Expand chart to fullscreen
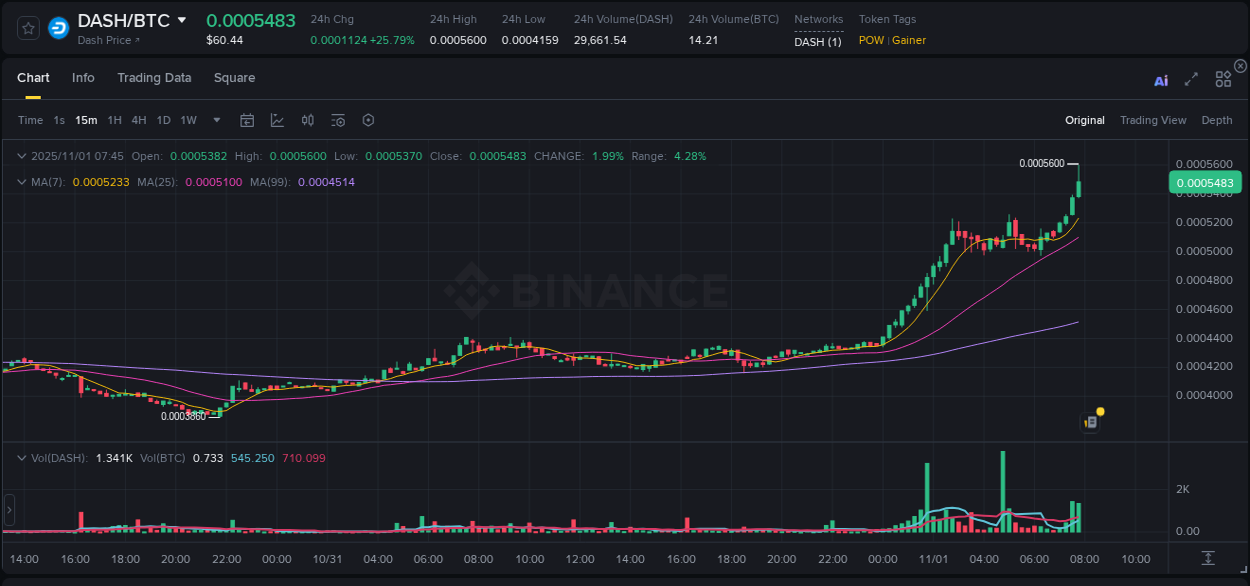1250x586 pixels. (1191, 79)
